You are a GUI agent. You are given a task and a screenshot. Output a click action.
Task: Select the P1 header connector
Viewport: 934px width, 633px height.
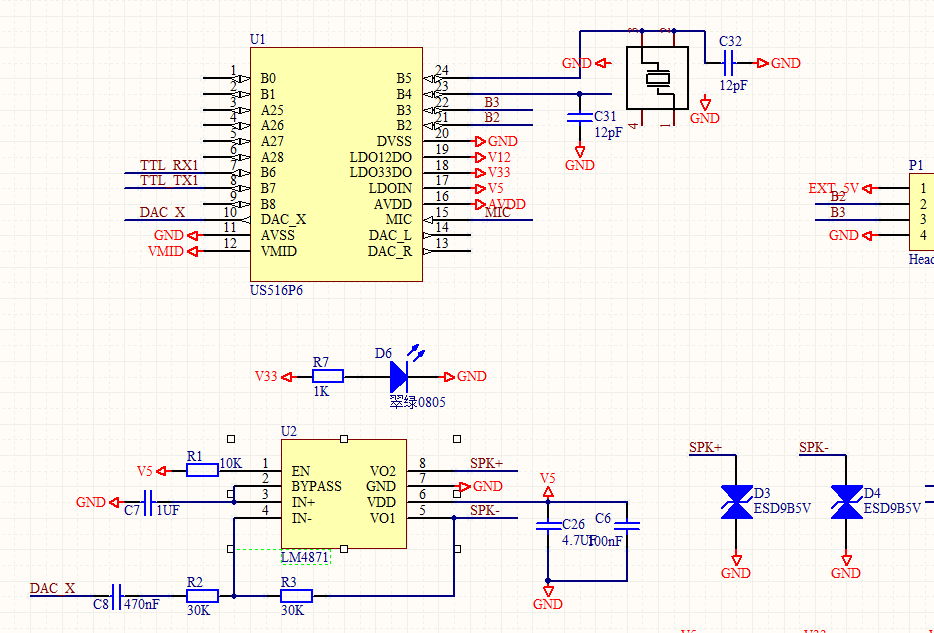pos(920,212)
